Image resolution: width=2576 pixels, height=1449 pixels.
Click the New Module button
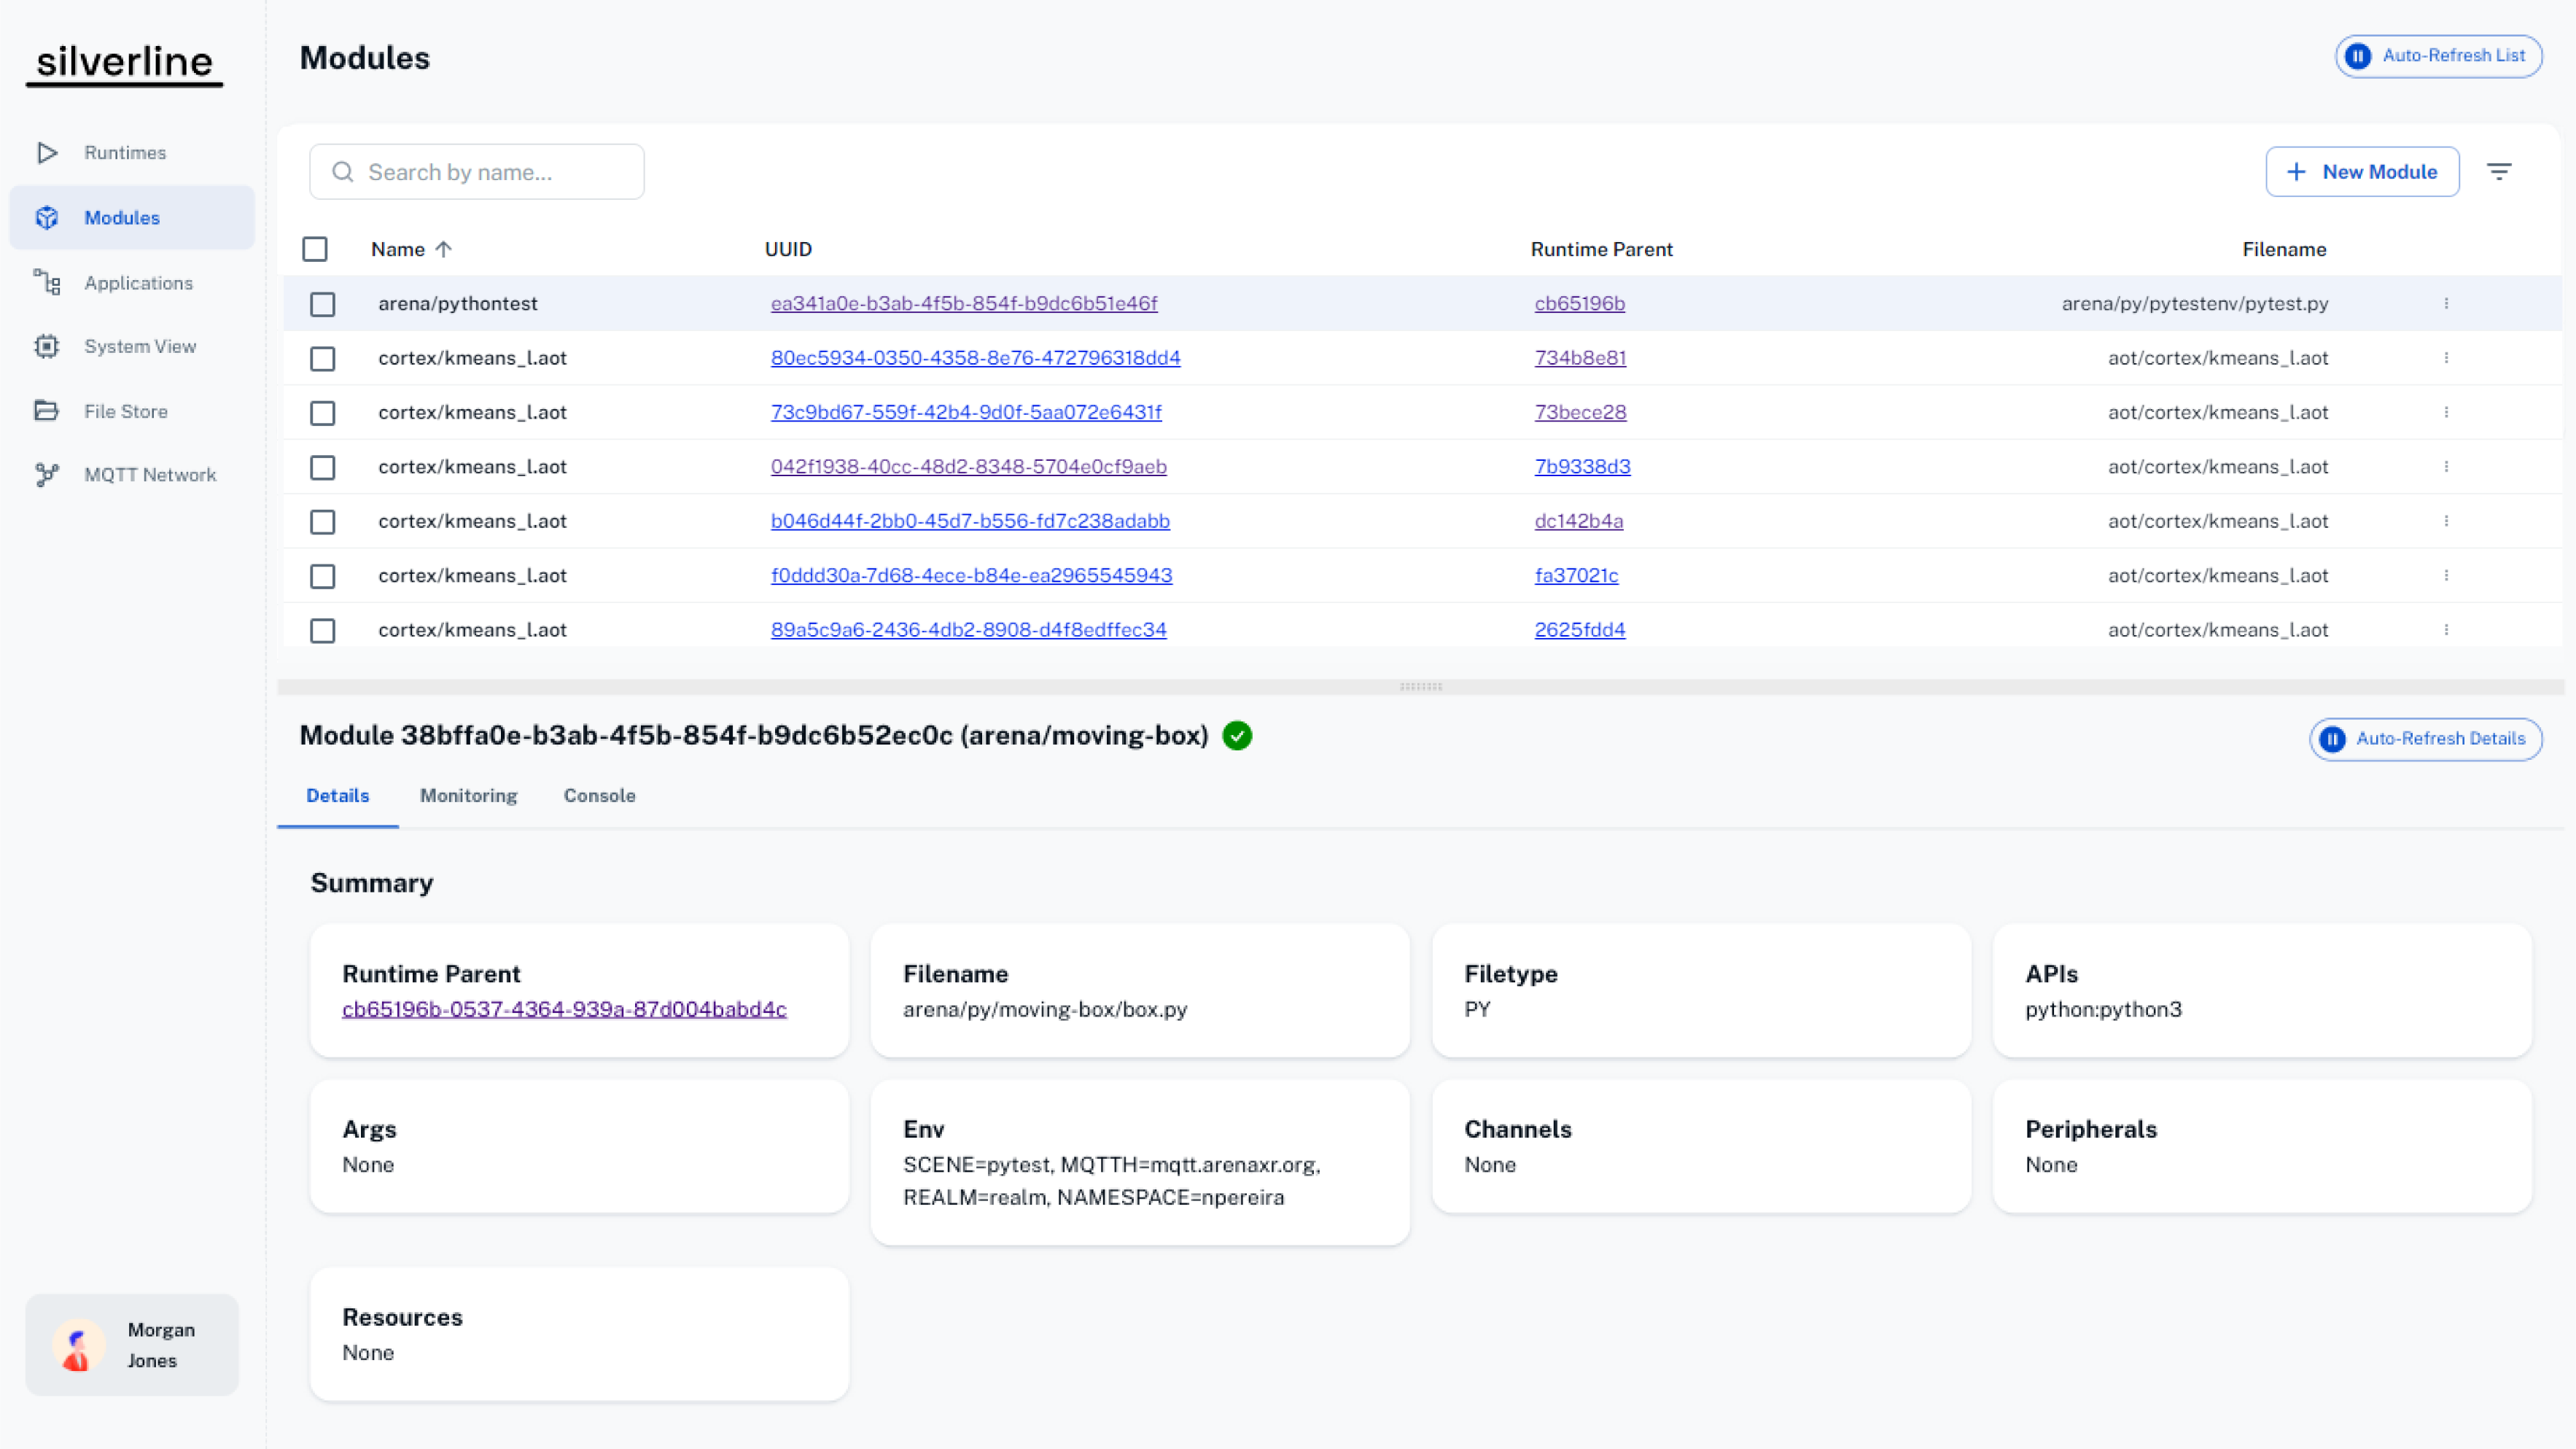coord(2362,172)
